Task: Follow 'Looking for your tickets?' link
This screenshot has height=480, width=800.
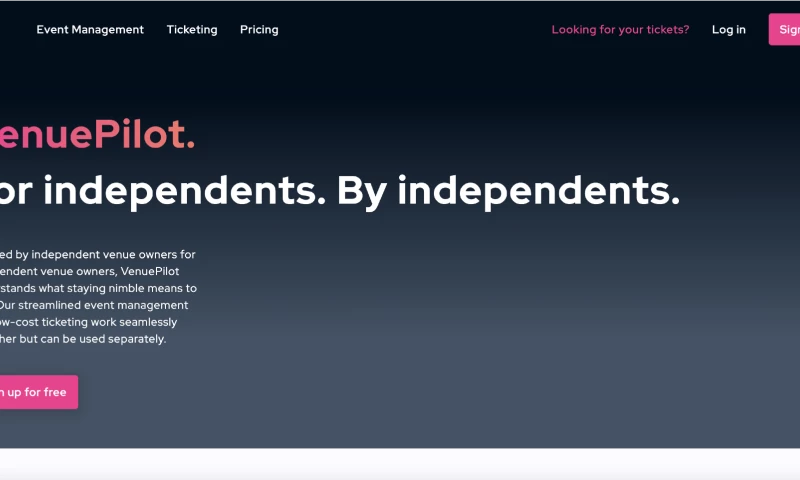Action: [620, 30]
